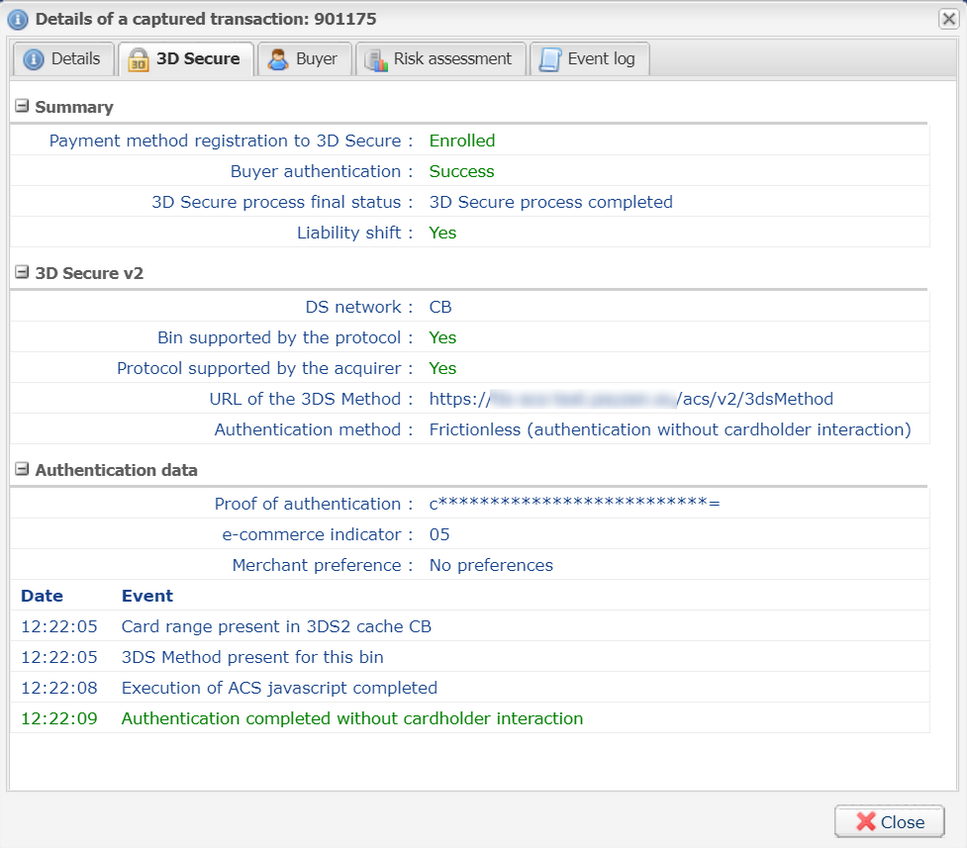Select 'Execution of ACS javascript completed' row

(469, 688)
